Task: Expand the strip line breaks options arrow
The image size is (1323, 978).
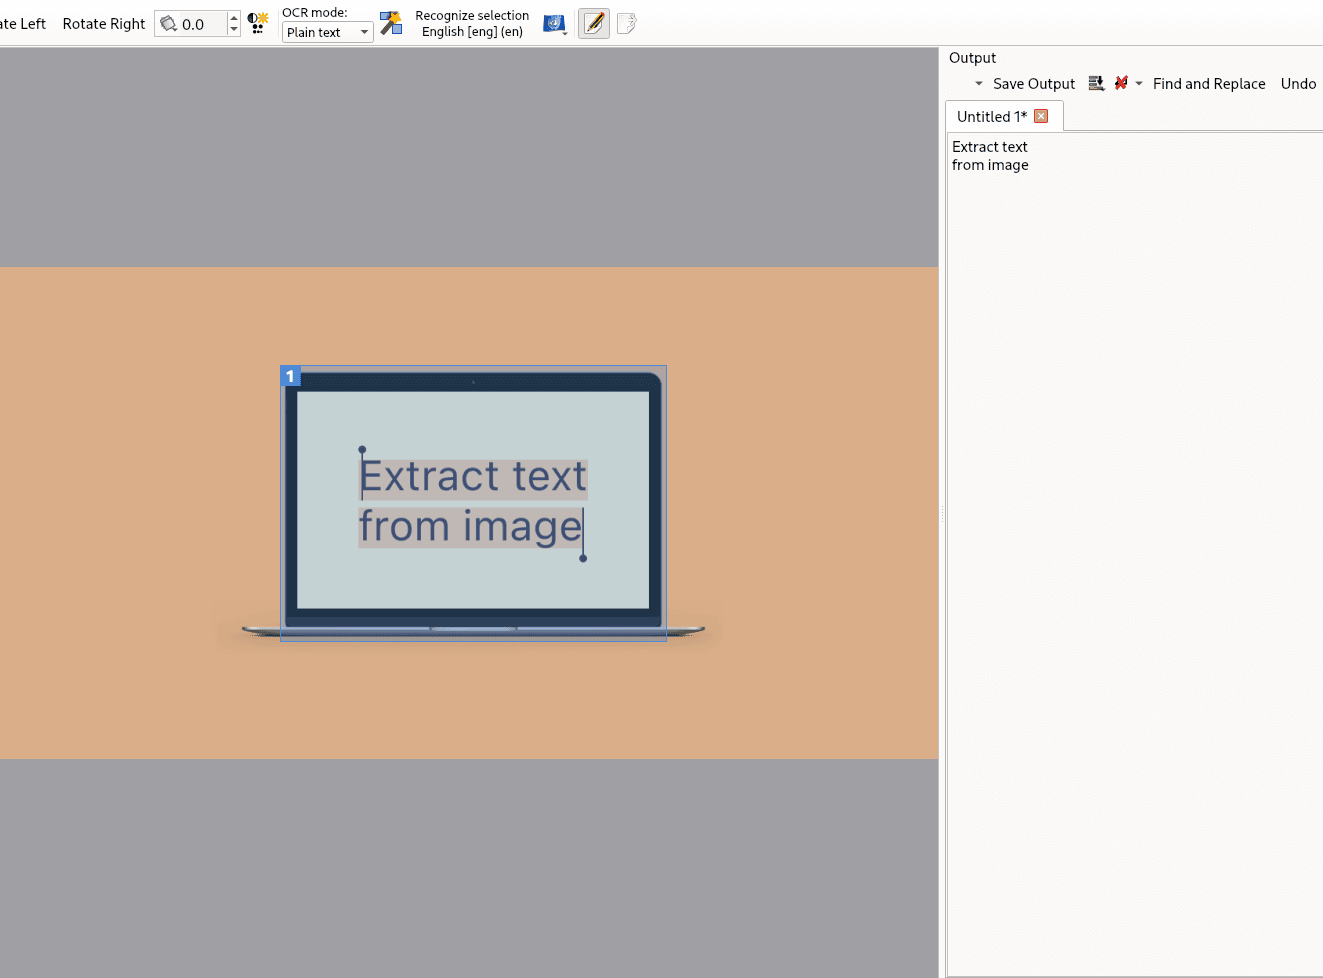Action: [1139, 84]
